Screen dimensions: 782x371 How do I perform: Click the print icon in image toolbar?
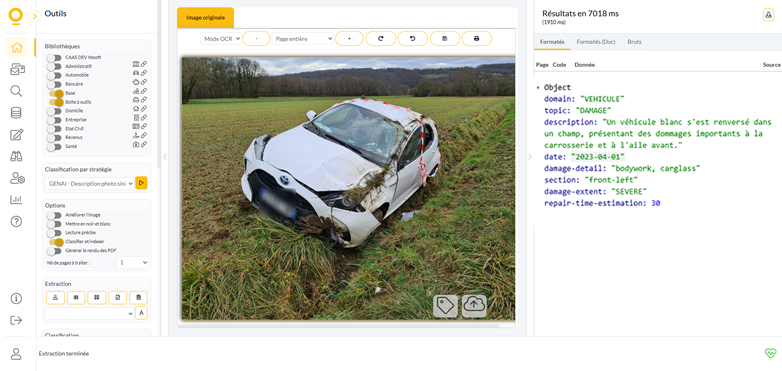click(x=476, y=38)
